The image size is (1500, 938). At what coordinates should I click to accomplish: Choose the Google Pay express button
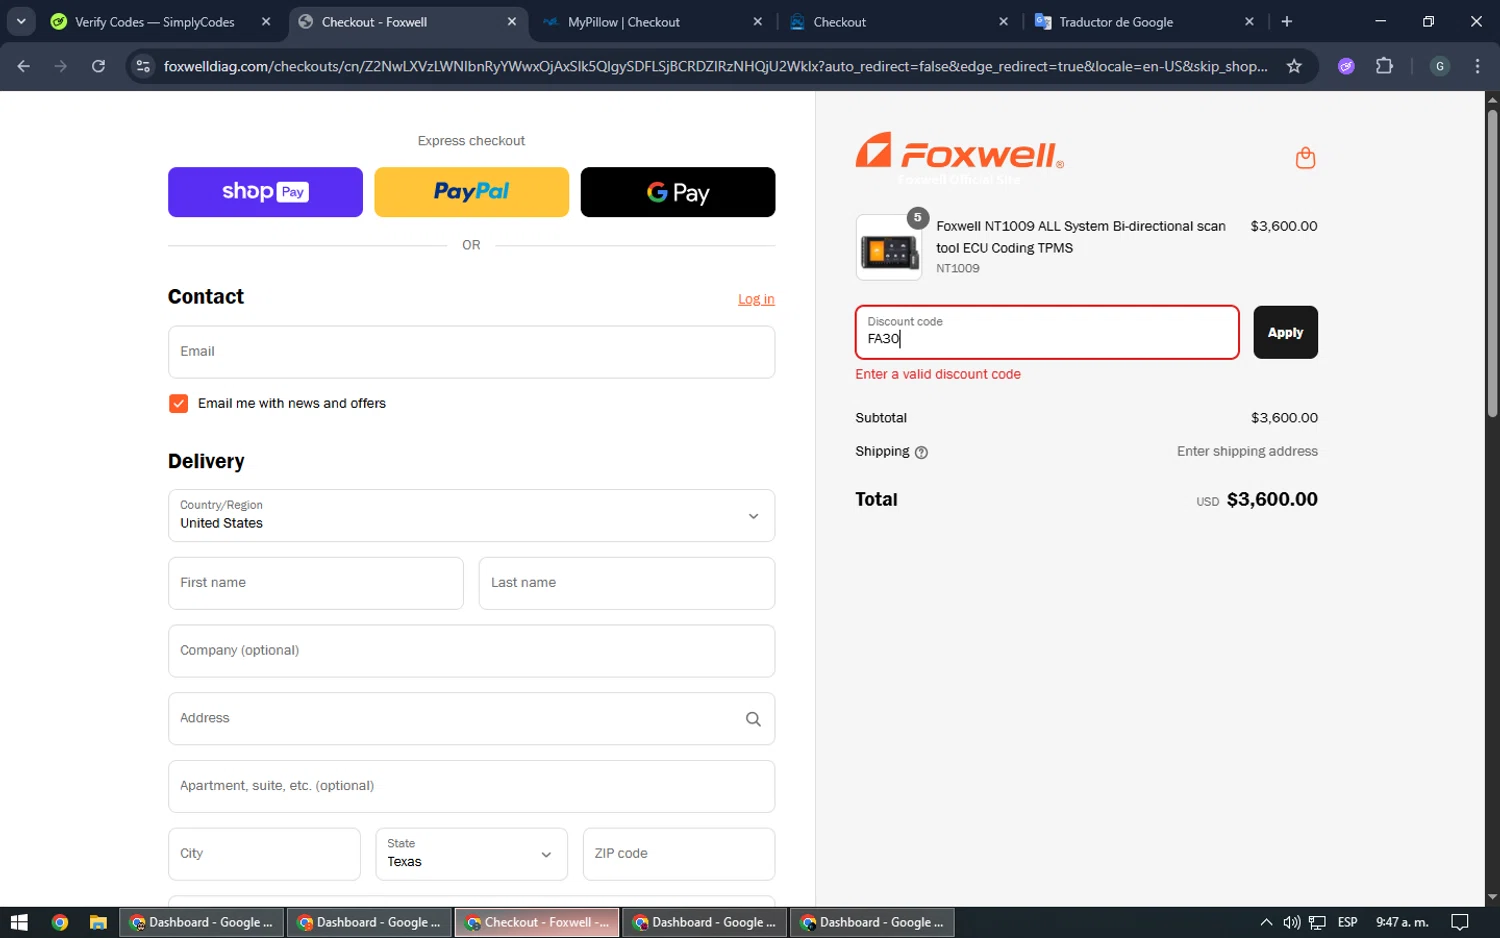[x=678, y=192]
